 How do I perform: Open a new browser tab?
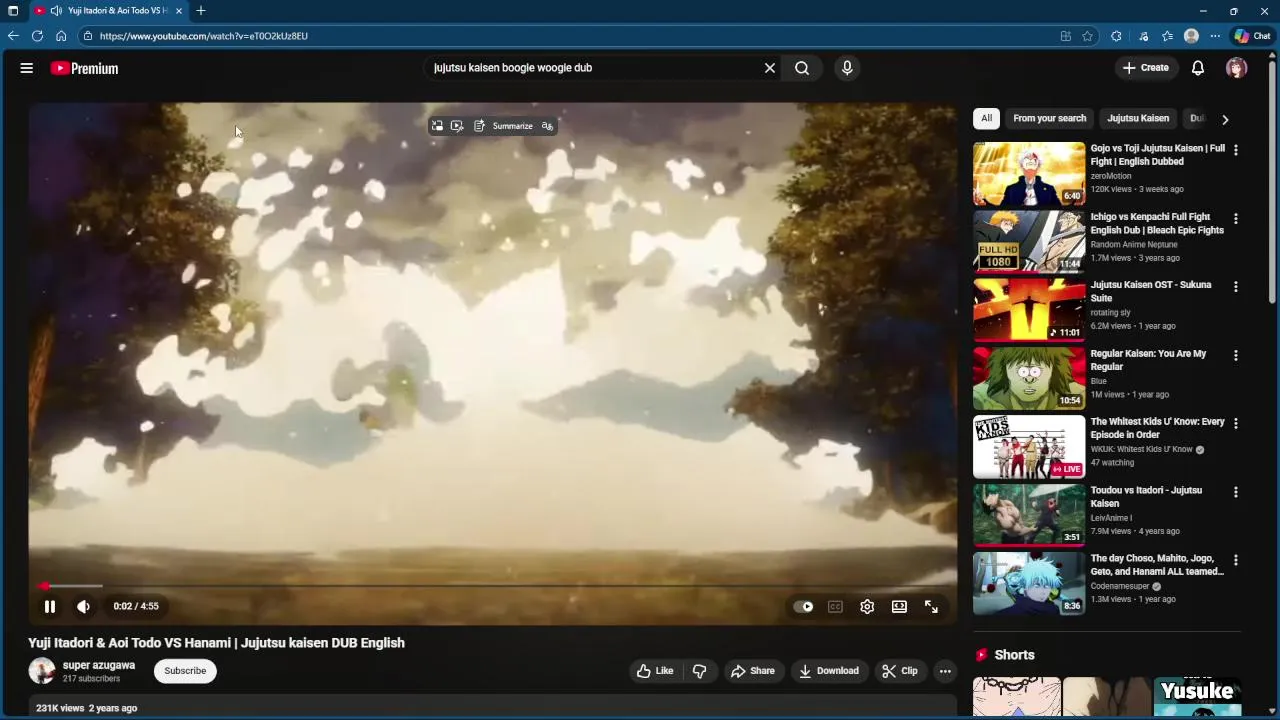(x=201, y=11)
